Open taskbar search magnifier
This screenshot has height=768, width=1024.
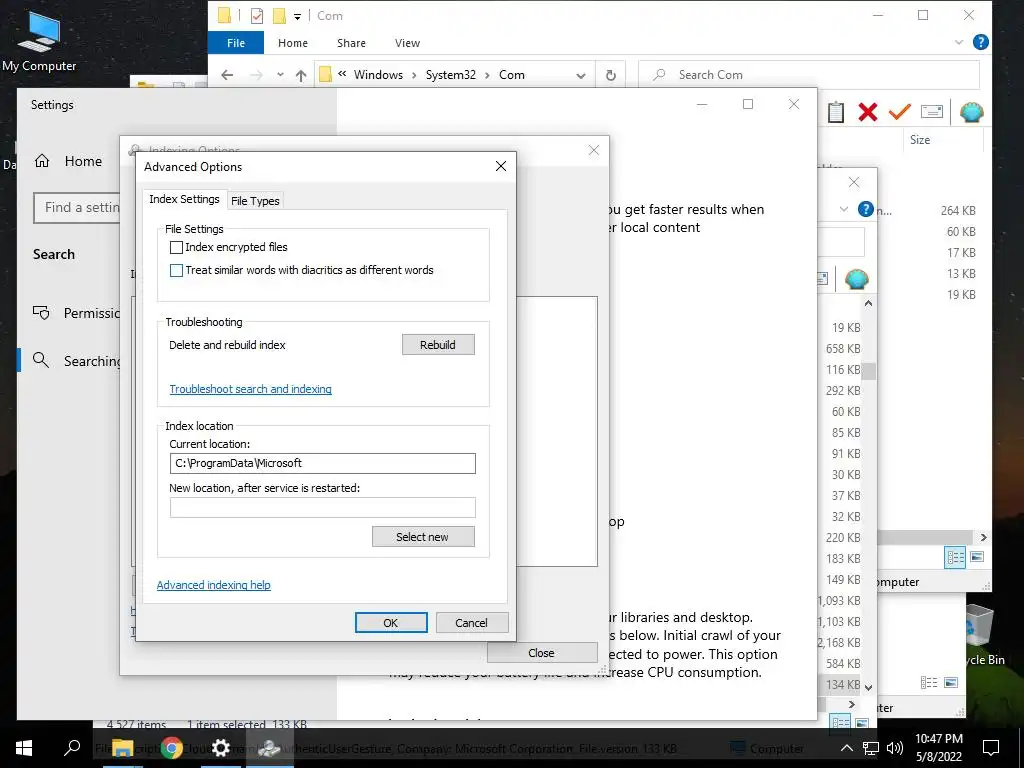click(x=72, y=748)
